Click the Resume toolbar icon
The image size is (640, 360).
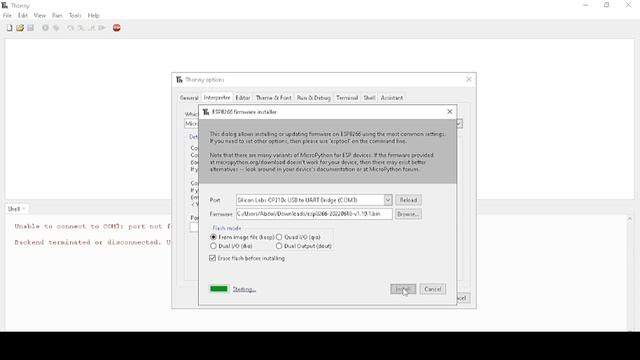(102, 28)
